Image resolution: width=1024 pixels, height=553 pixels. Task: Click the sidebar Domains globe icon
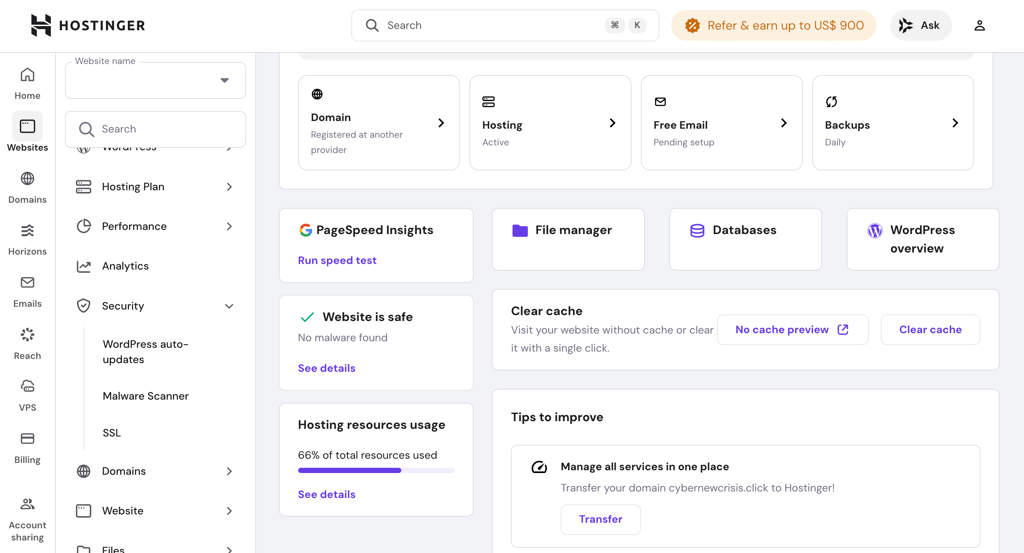click(84, 471)
